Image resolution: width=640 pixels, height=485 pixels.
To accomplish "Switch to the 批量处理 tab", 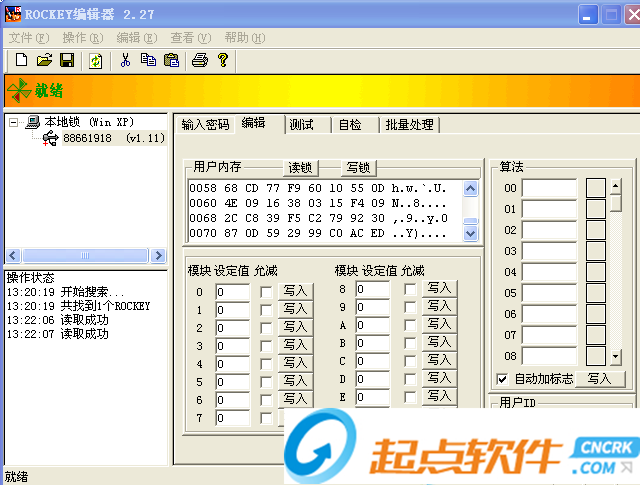I will (409, 125).
